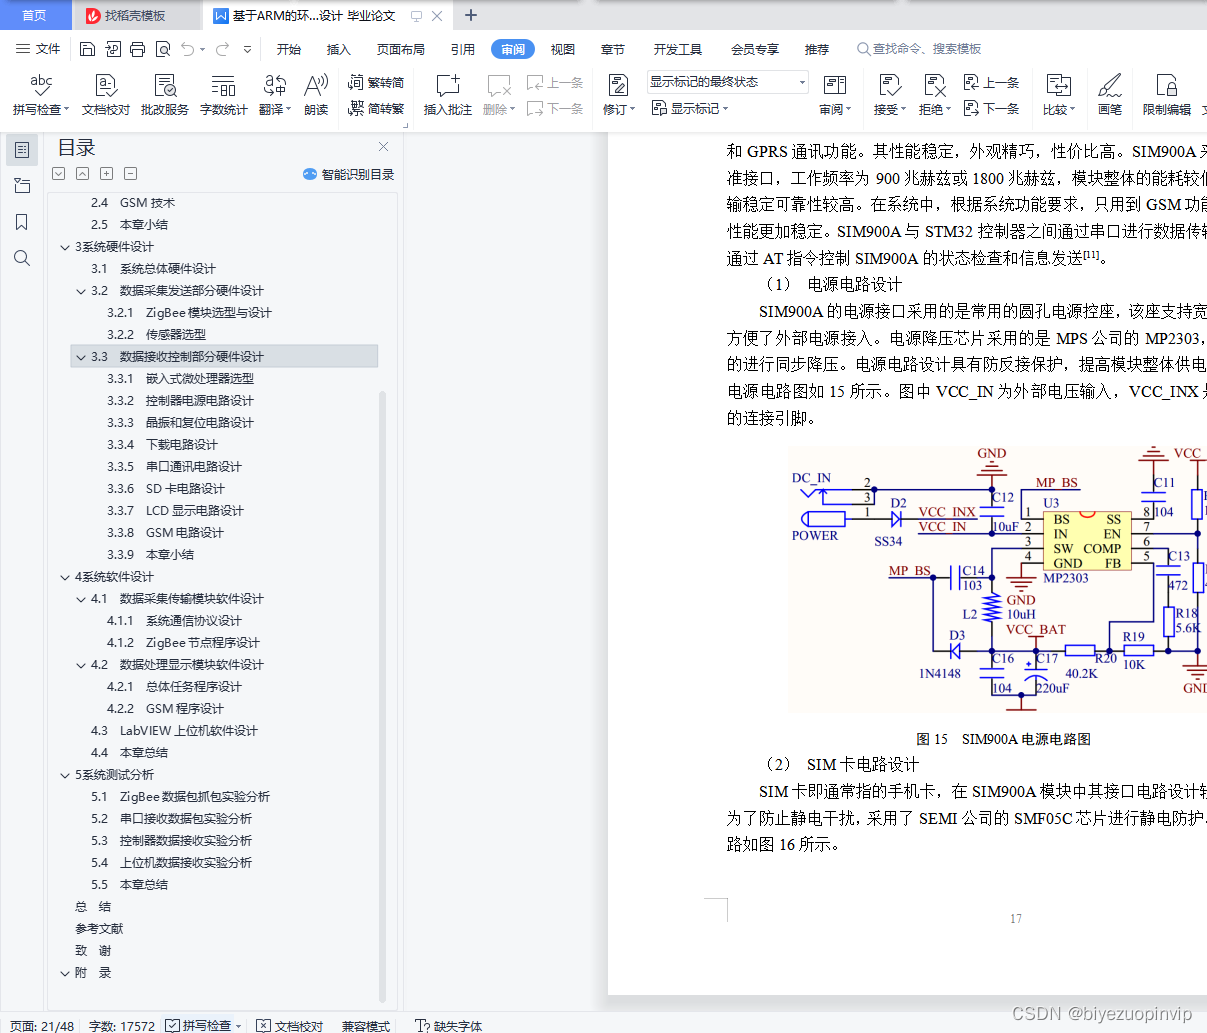Open the quick access toolbar customize arrow
Image resolution: width=1207 pixels, height=1033 pixels.
(x=247, y=49)
